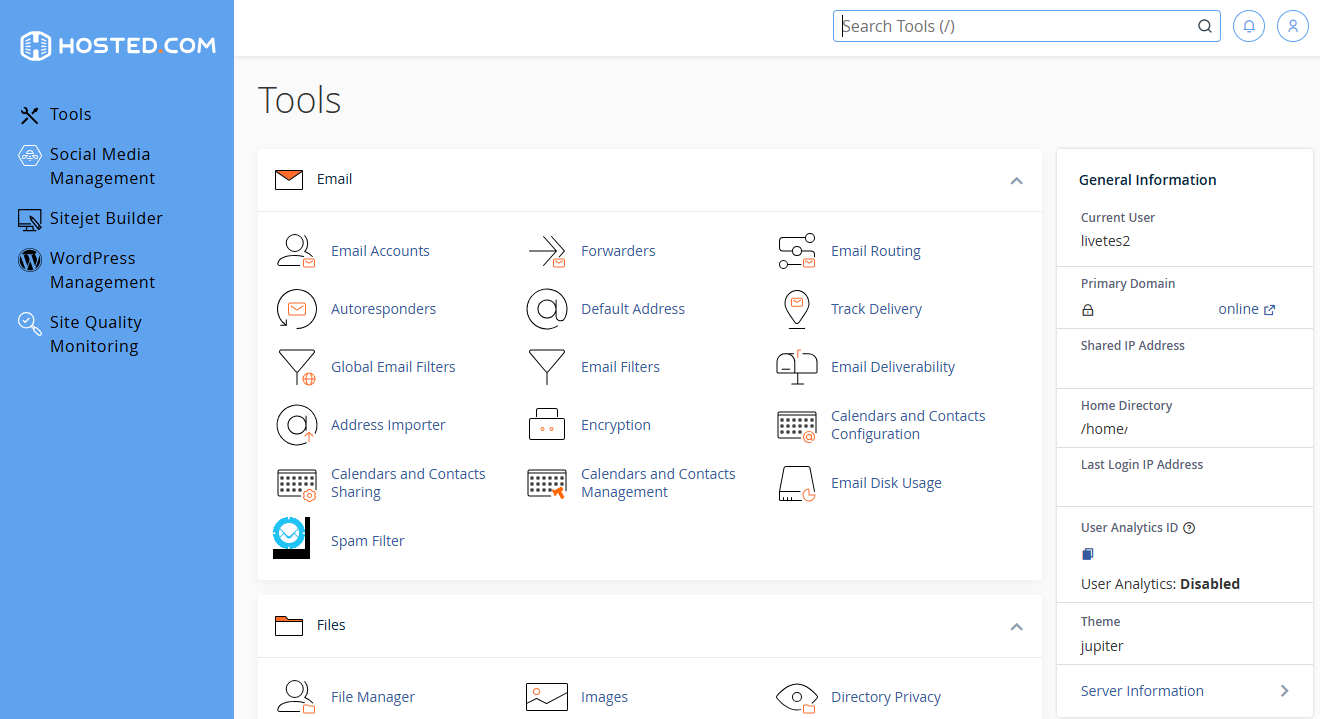Click the Track Delivery pin icon
Viewport: 1320px width, 719px height.
(x=797, y=309)
